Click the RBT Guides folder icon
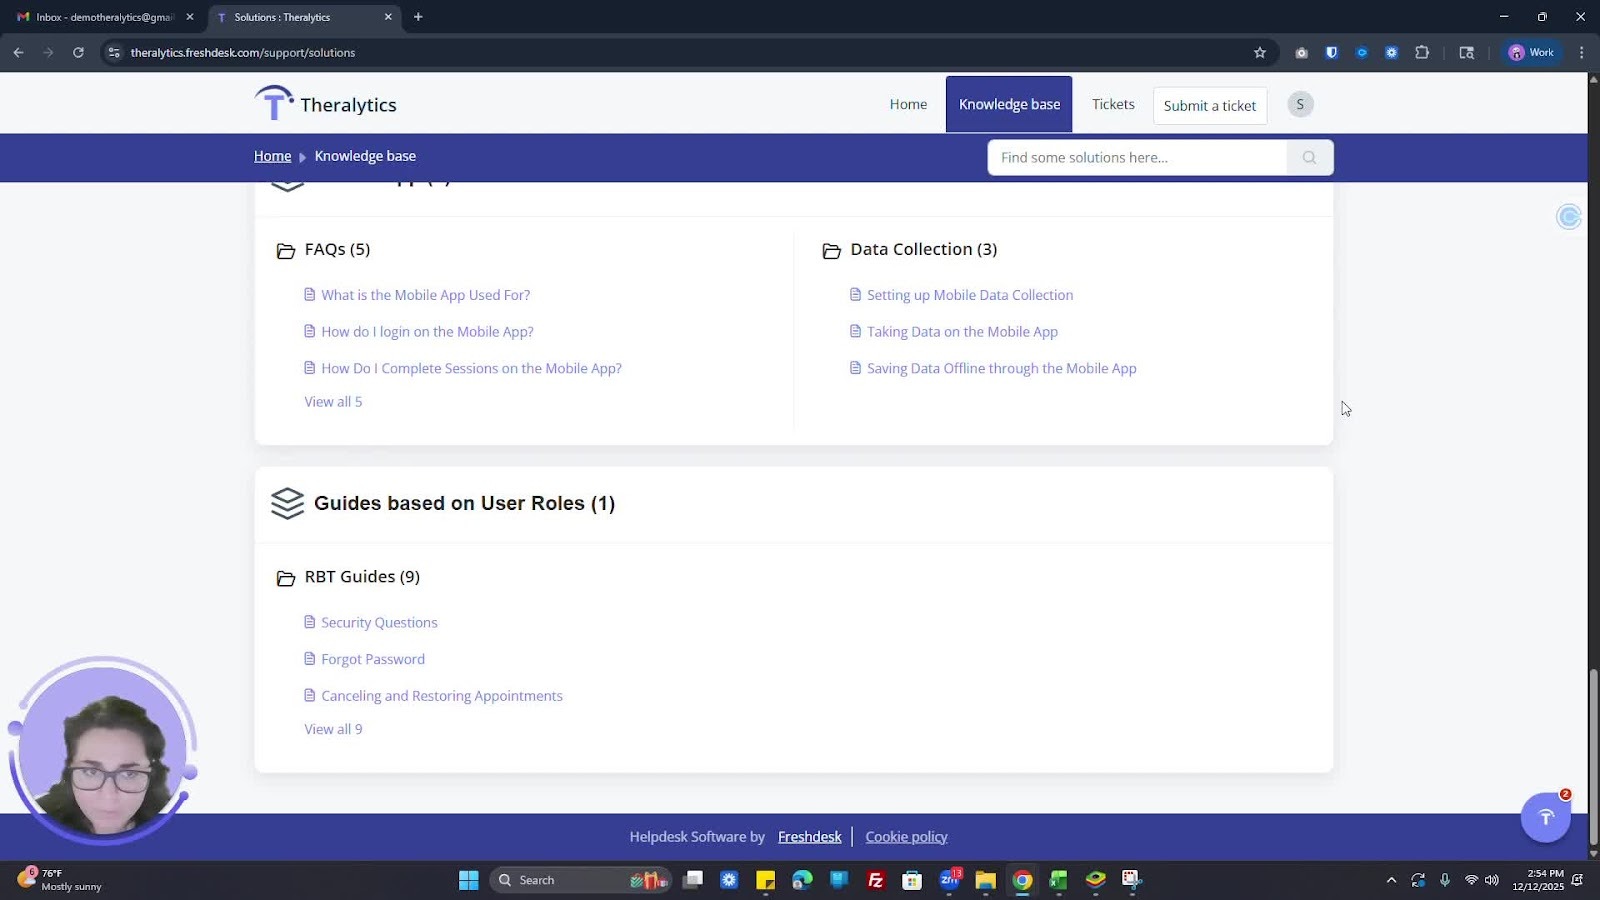 pos(286,578)
